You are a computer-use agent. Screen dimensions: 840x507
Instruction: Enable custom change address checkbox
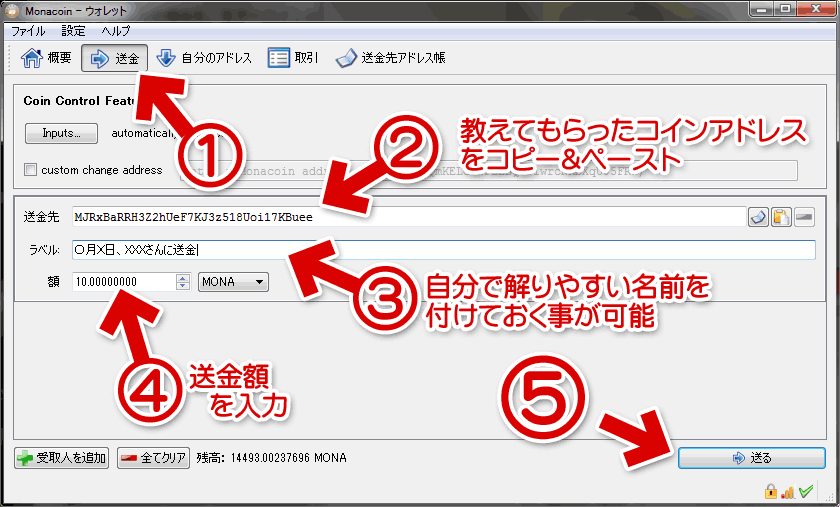pyautogui.click(x=31, y=170)
